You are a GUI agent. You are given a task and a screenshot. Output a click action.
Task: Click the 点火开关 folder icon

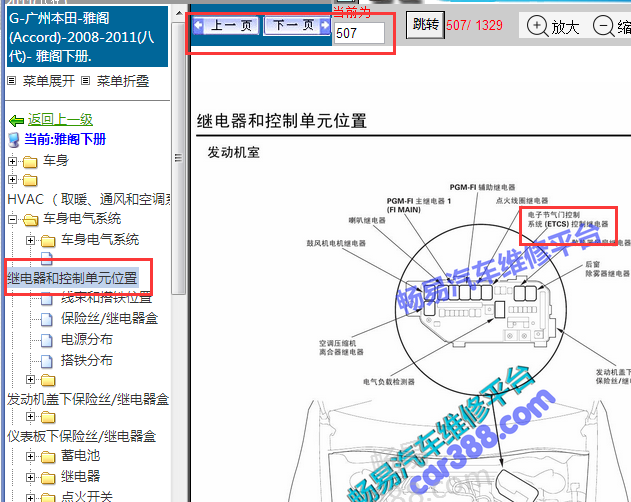point(48,498)
